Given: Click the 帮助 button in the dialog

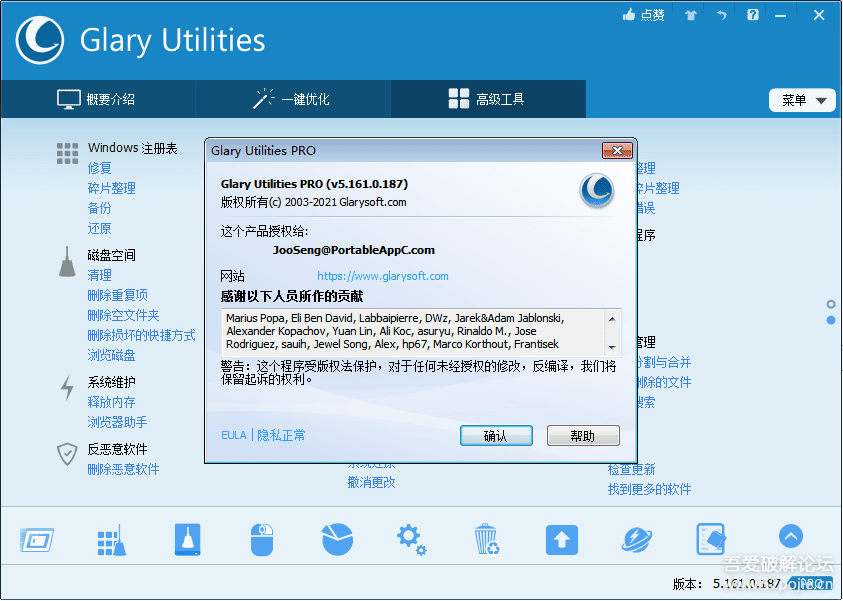Looking at the screenshot, I should click(x=583, y=435).
